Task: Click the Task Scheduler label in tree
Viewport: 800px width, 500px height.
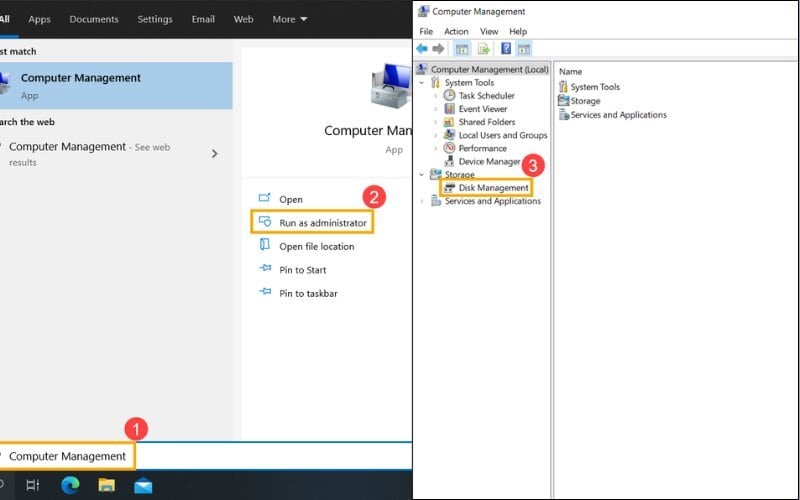Action: (x=486, y=95)
